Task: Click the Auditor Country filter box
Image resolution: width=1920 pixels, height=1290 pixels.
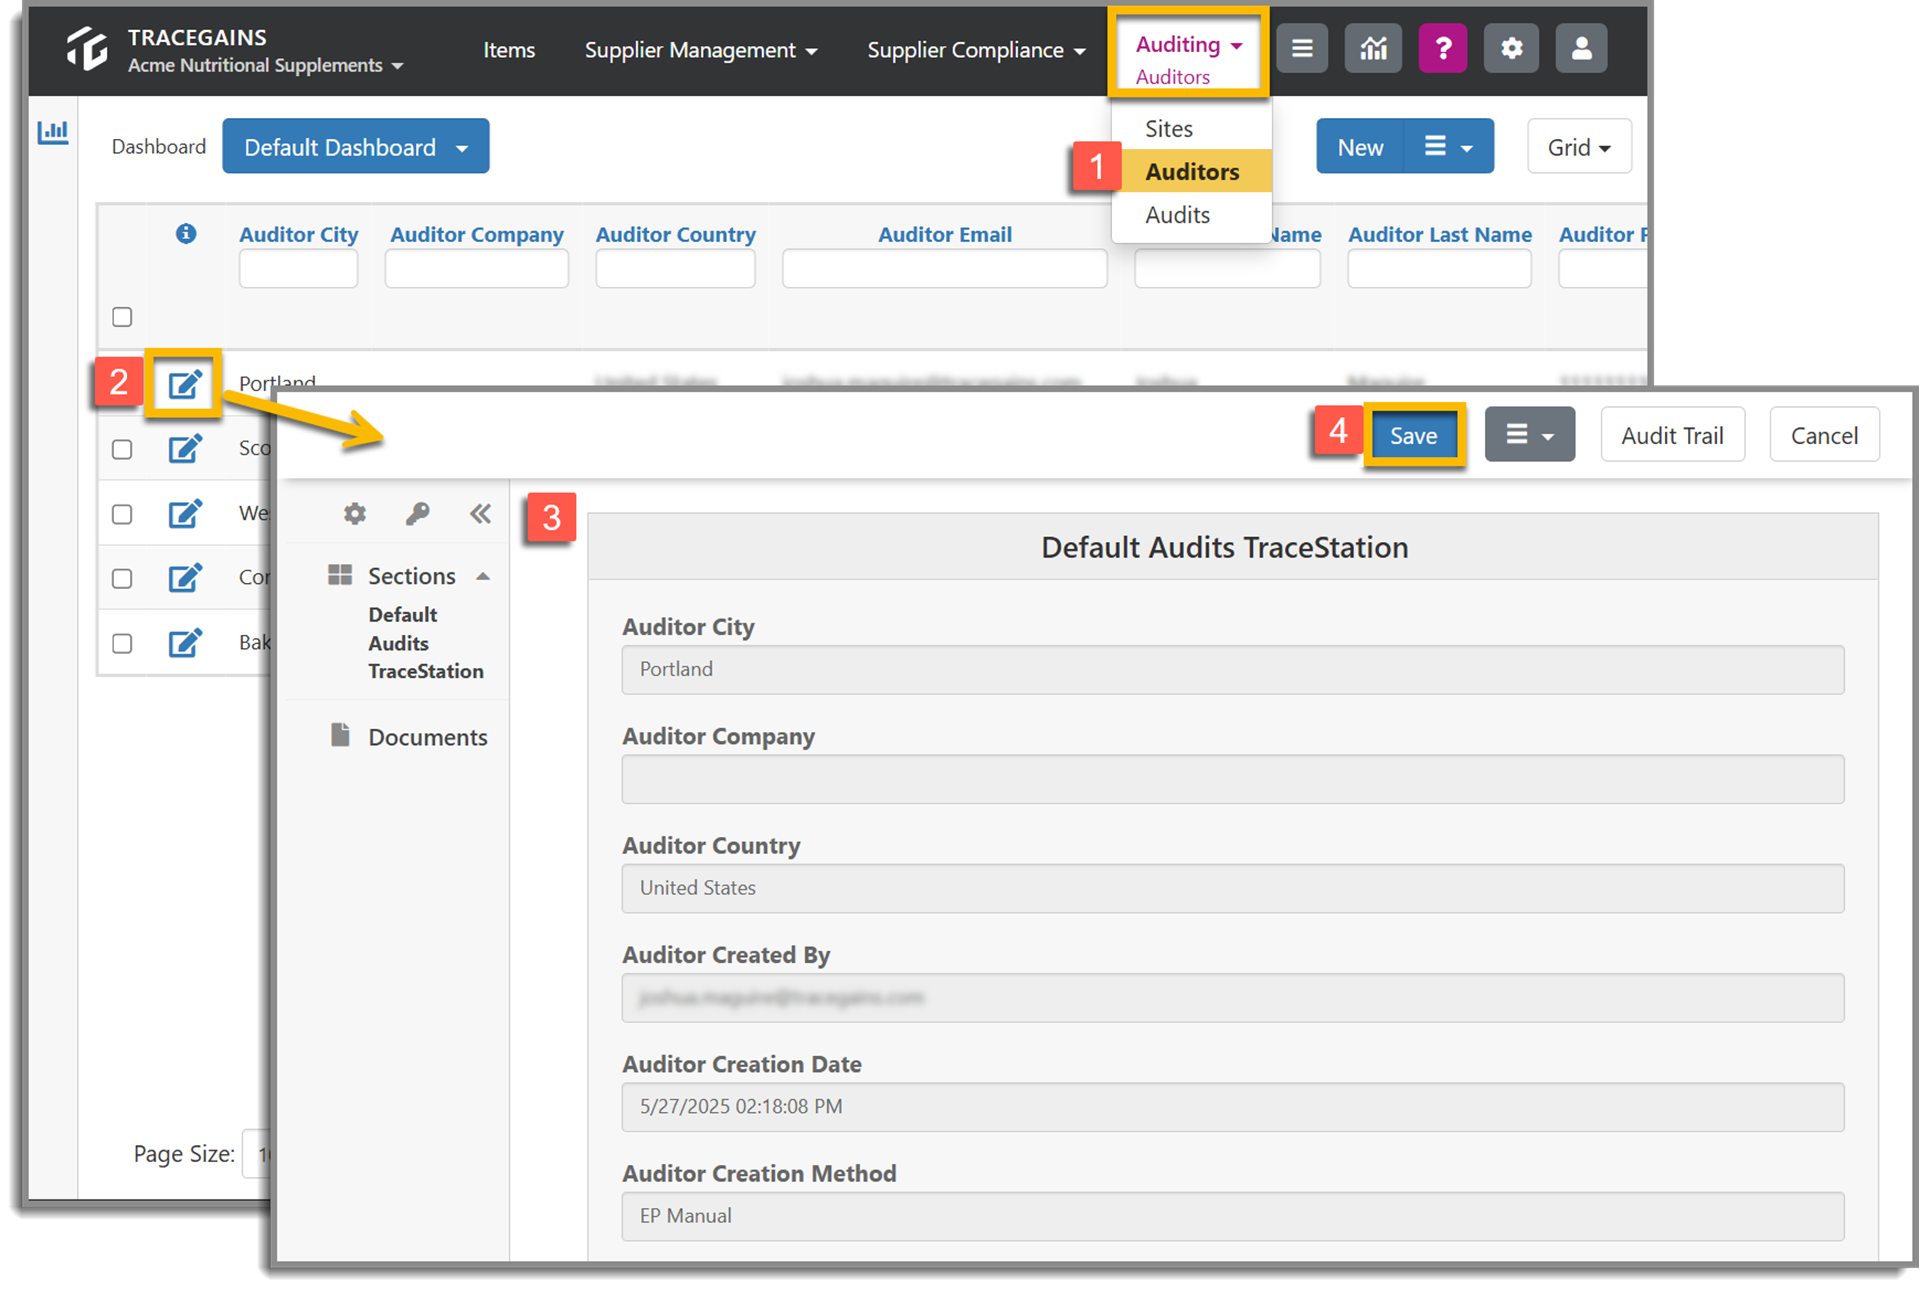Action: [x=675, y=269]
